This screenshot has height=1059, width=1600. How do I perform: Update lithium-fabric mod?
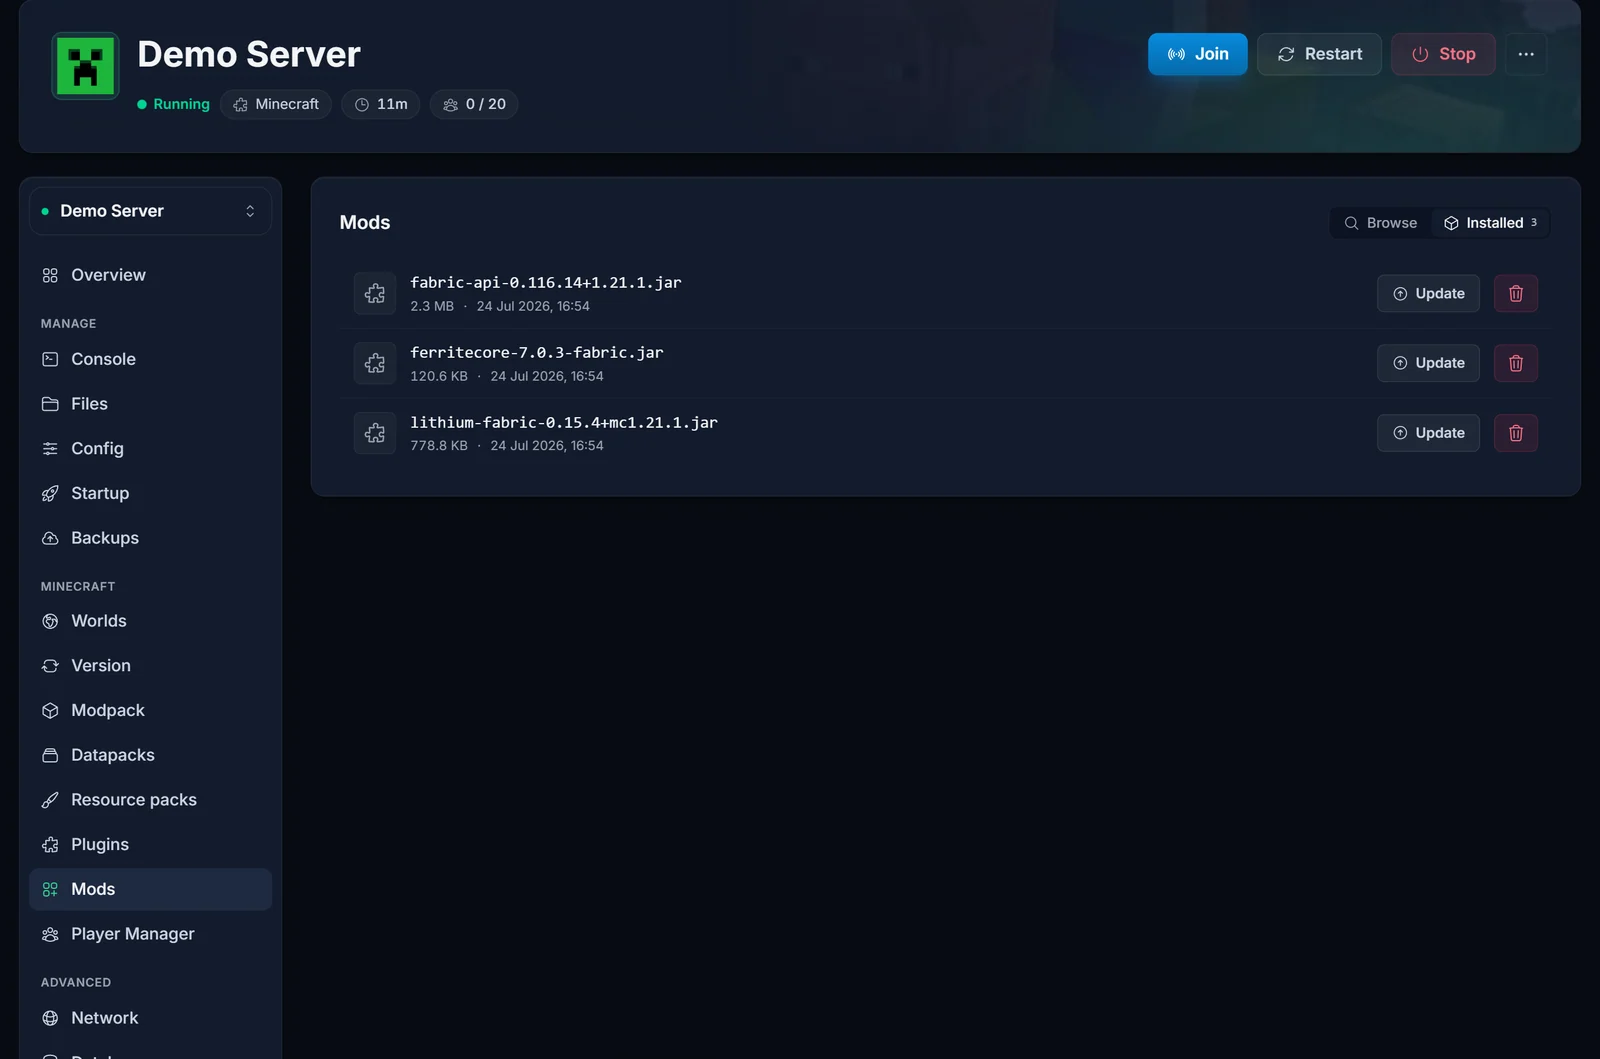tap(1428, 433)
